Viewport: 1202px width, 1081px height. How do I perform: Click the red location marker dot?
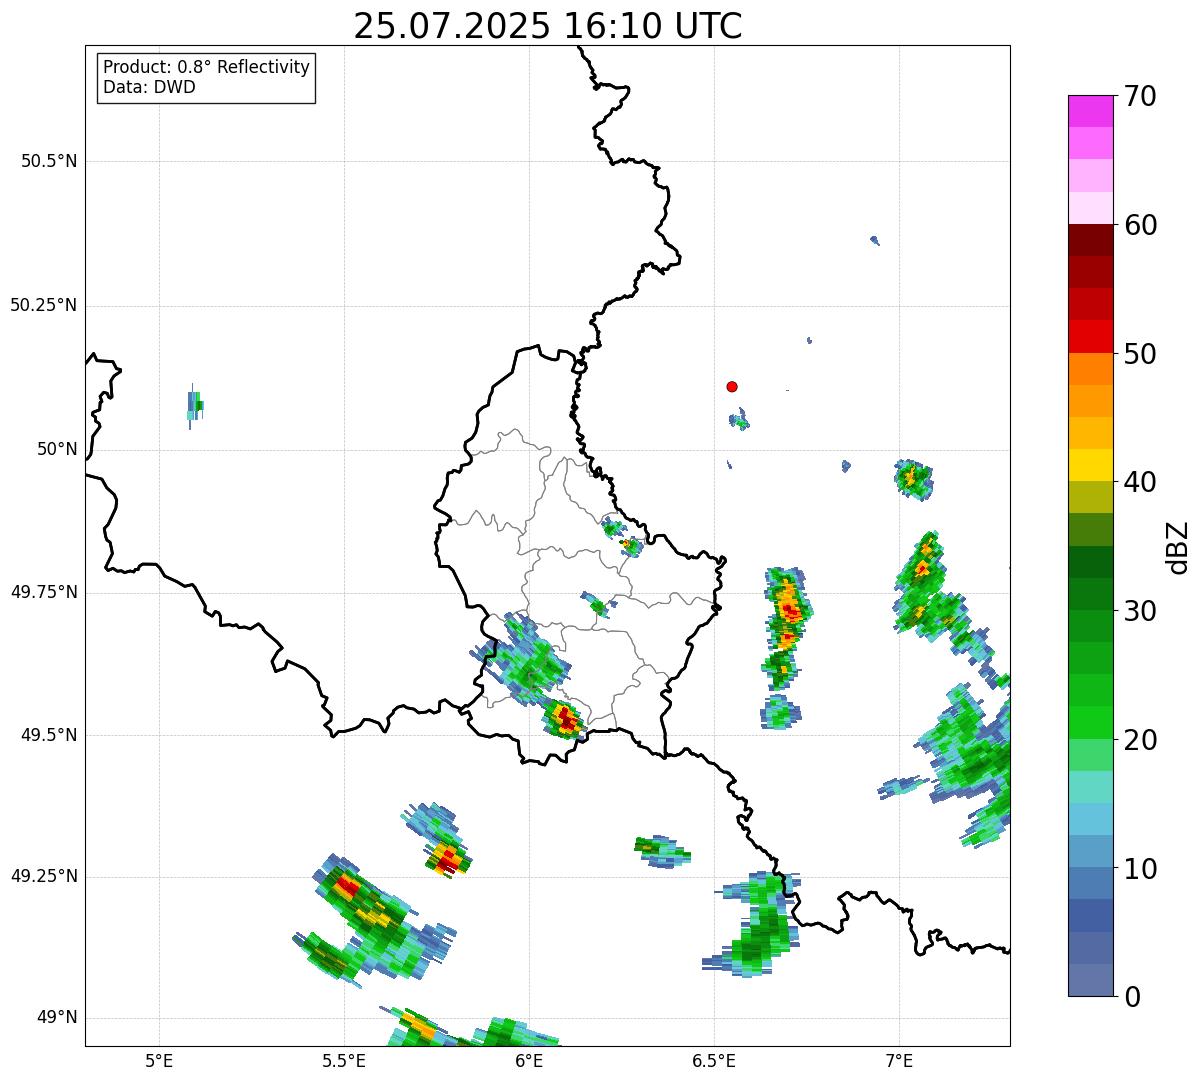pyautogui.click(x=732, y=386)
